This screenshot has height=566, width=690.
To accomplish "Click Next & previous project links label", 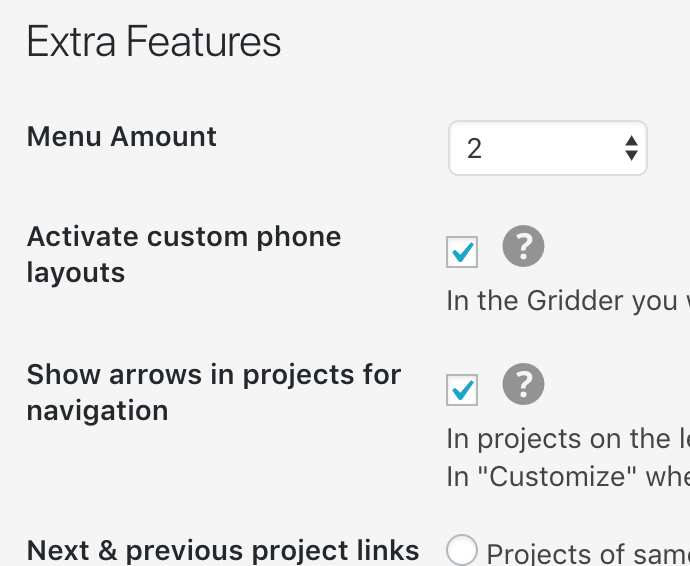I will pyautogui.click(x=223, y=550).
